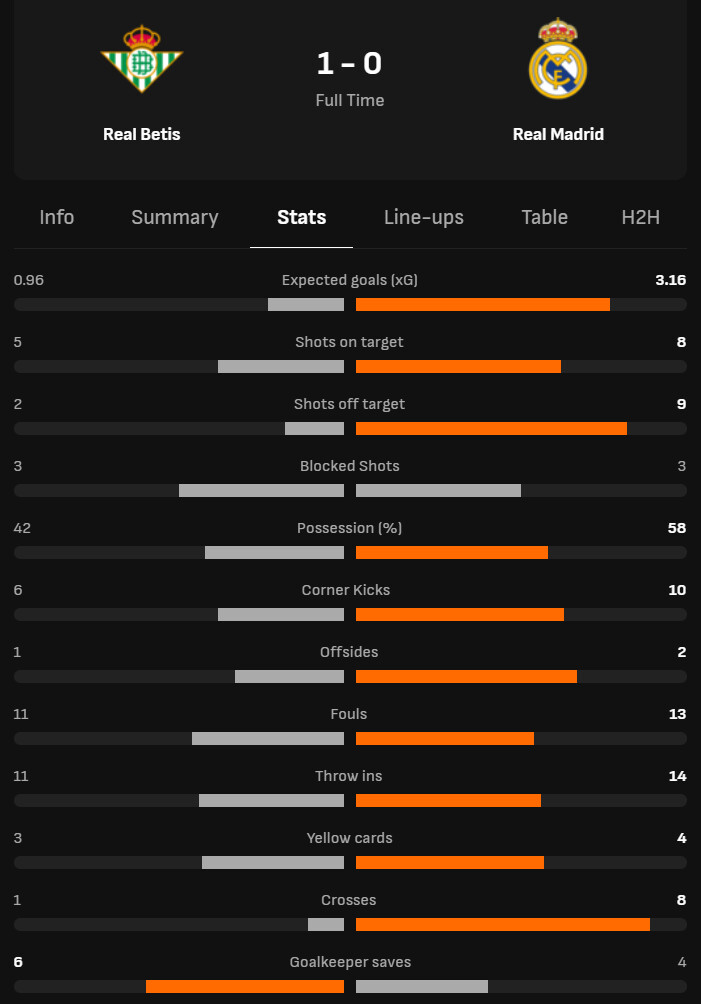Viewport: 701px width, 1004px height.
Task: Click the Real Madrid team name
Action: (x=558, y=134)
